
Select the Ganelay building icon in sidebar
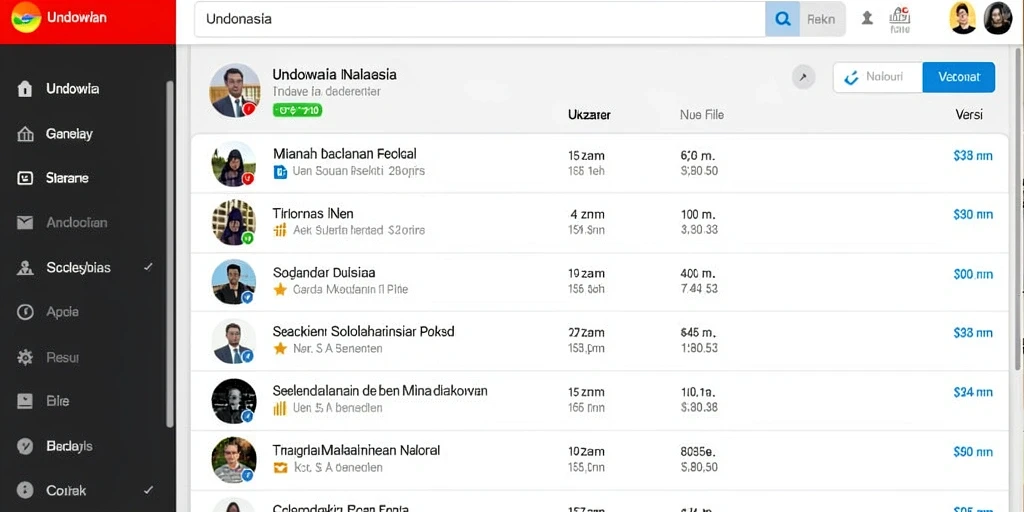pyautogui.click(x=25, y=134)
